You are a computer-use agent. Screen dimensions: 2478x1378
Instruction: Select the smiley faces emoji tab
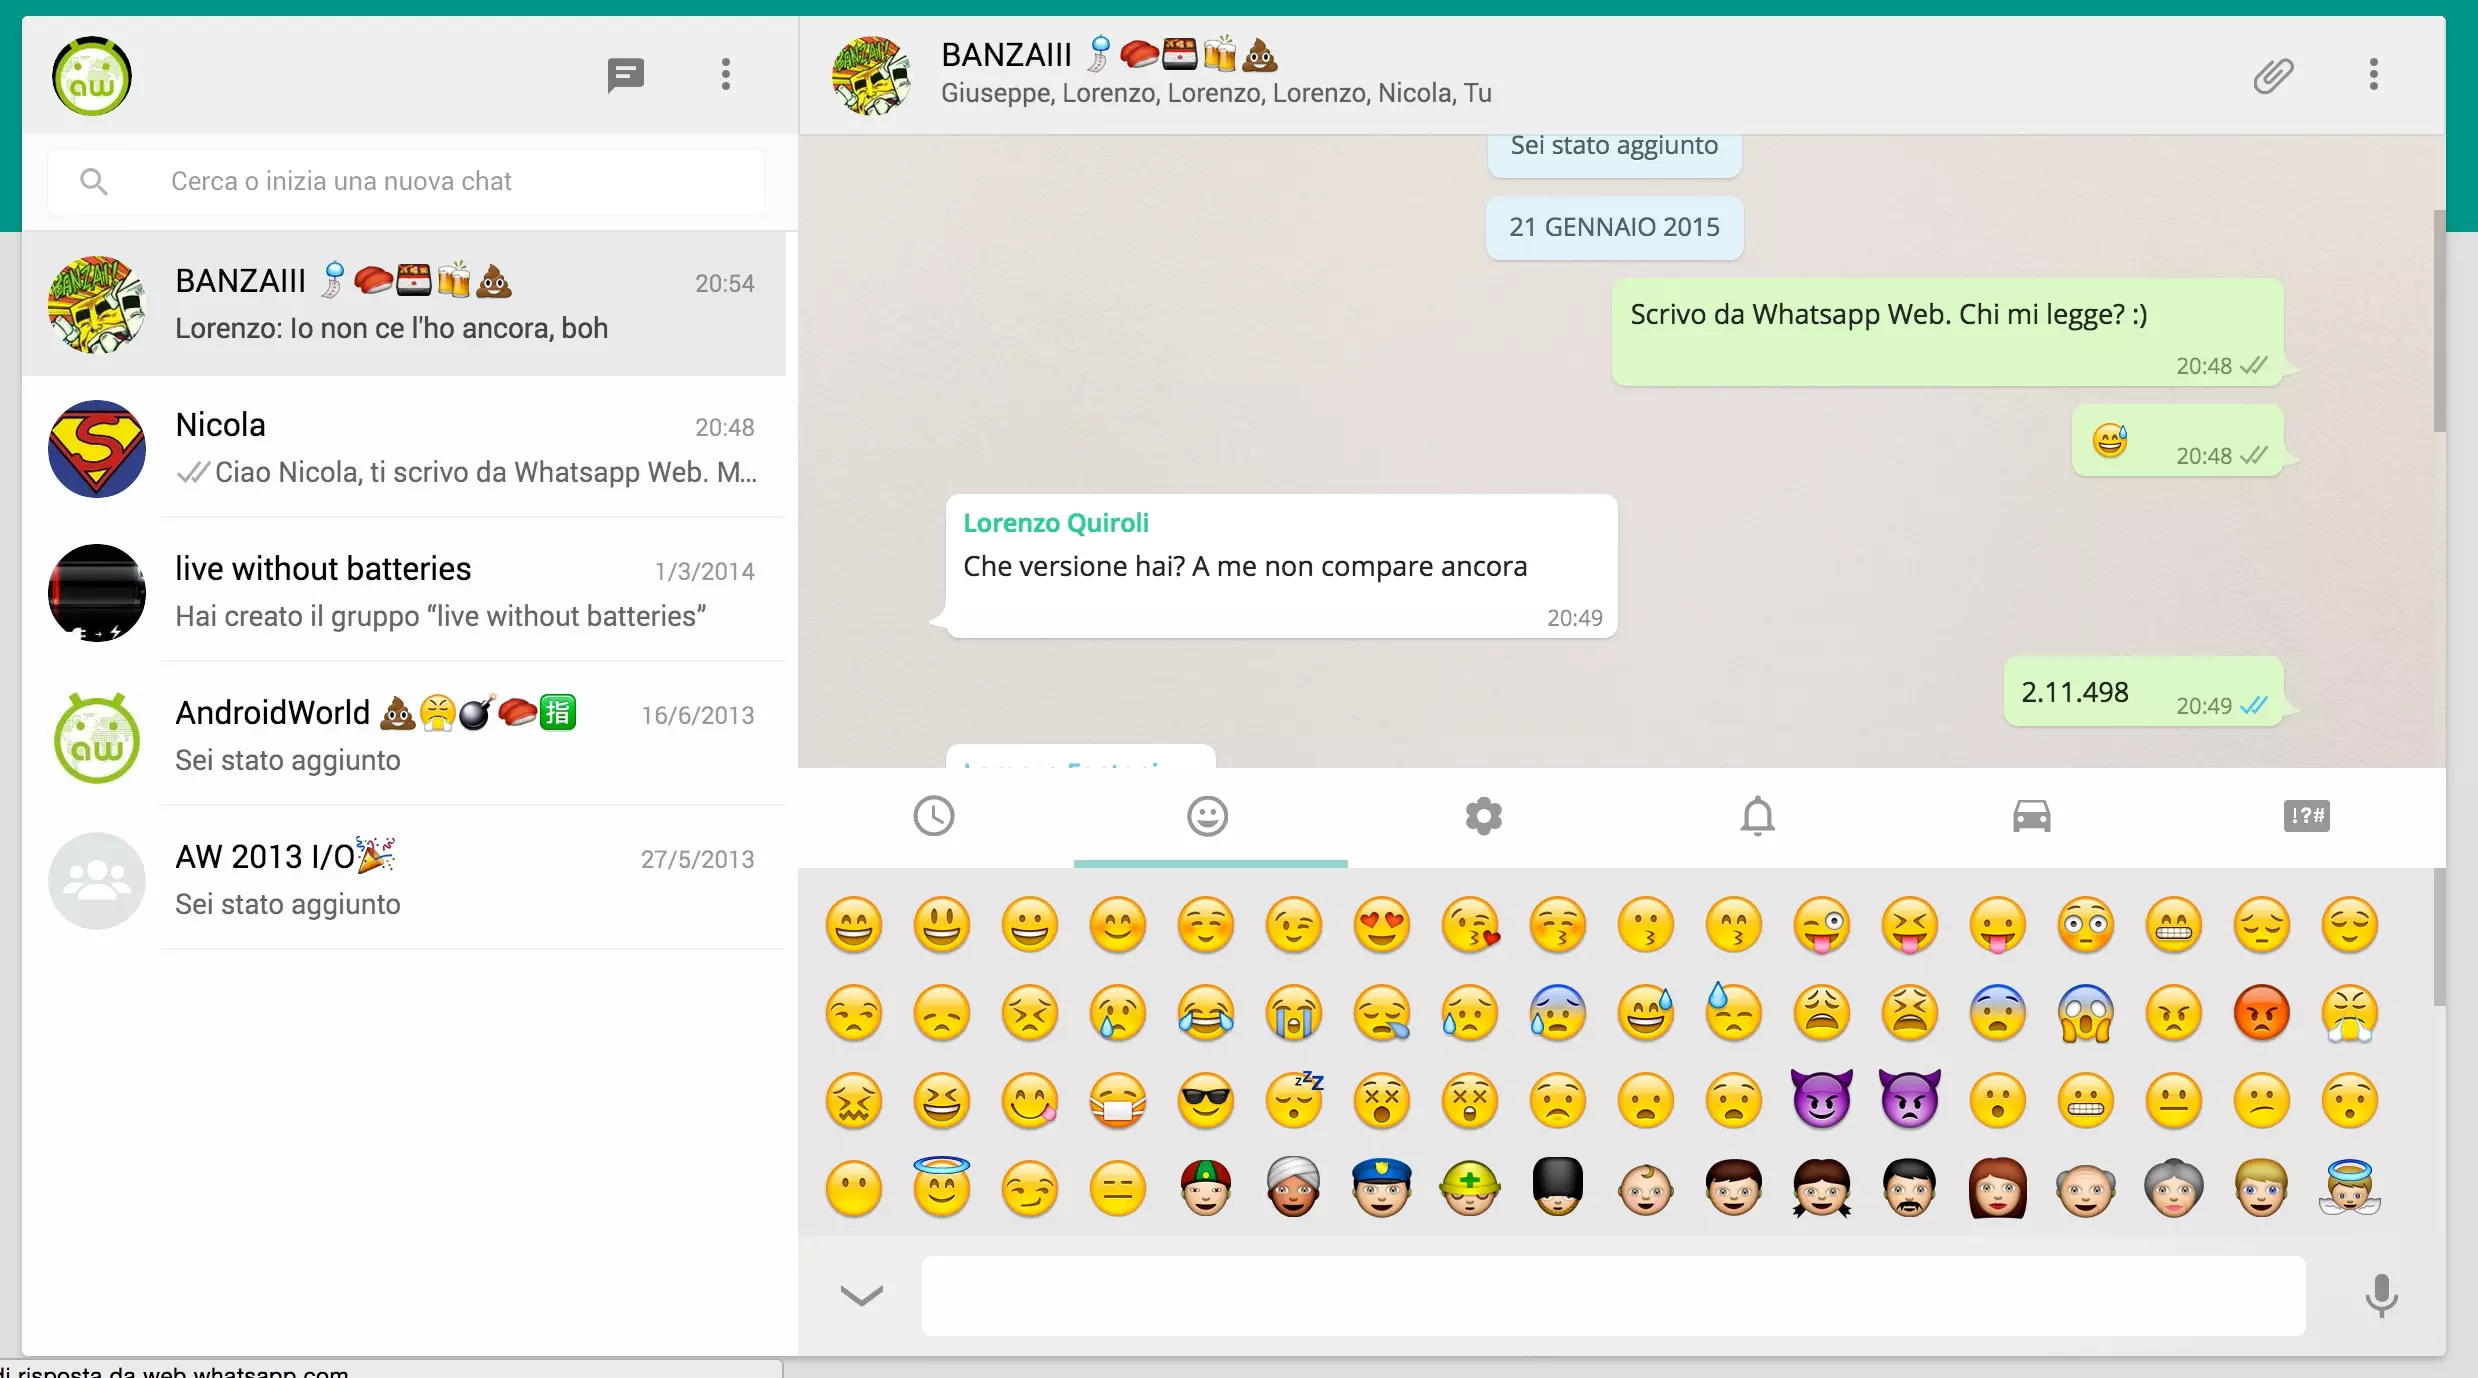(1208, 816)
